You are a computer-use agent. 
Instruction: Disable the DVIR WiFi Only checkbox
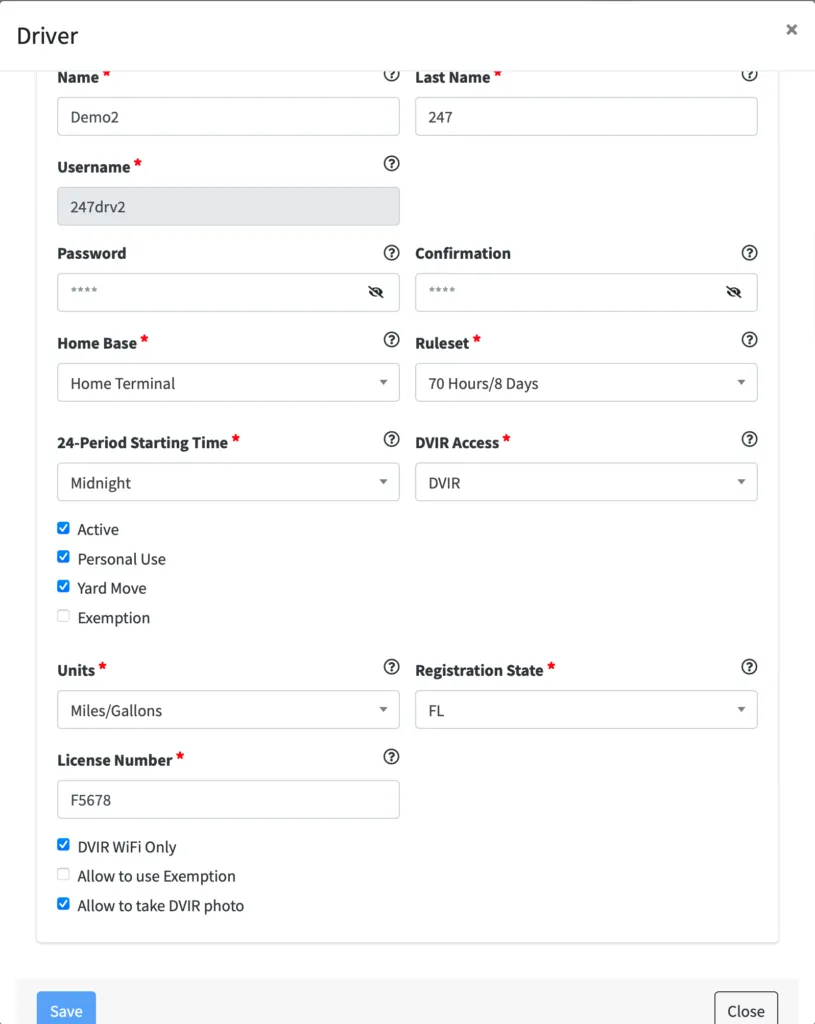click(64, 845)
